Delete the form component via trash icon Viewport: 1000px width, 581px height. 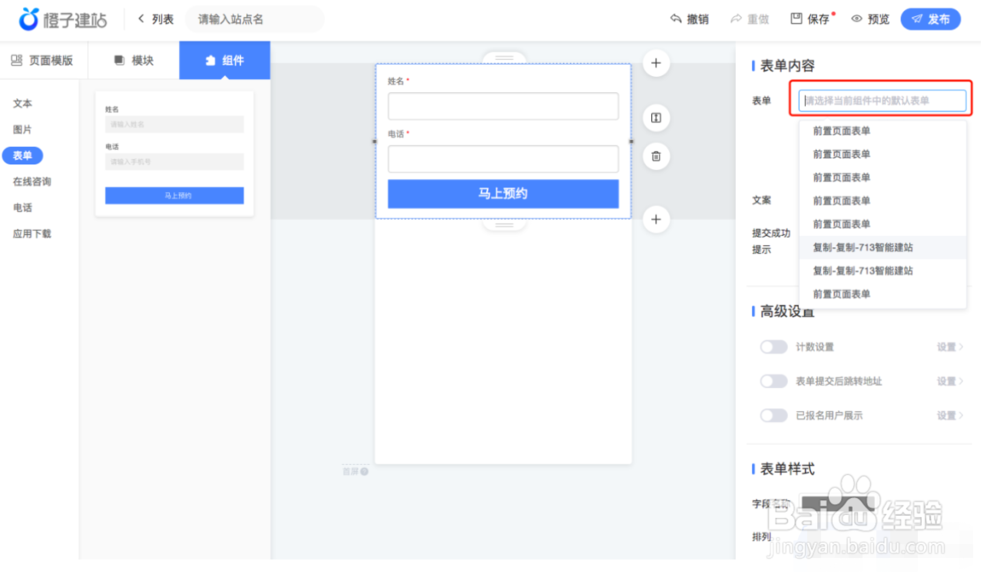655,157
